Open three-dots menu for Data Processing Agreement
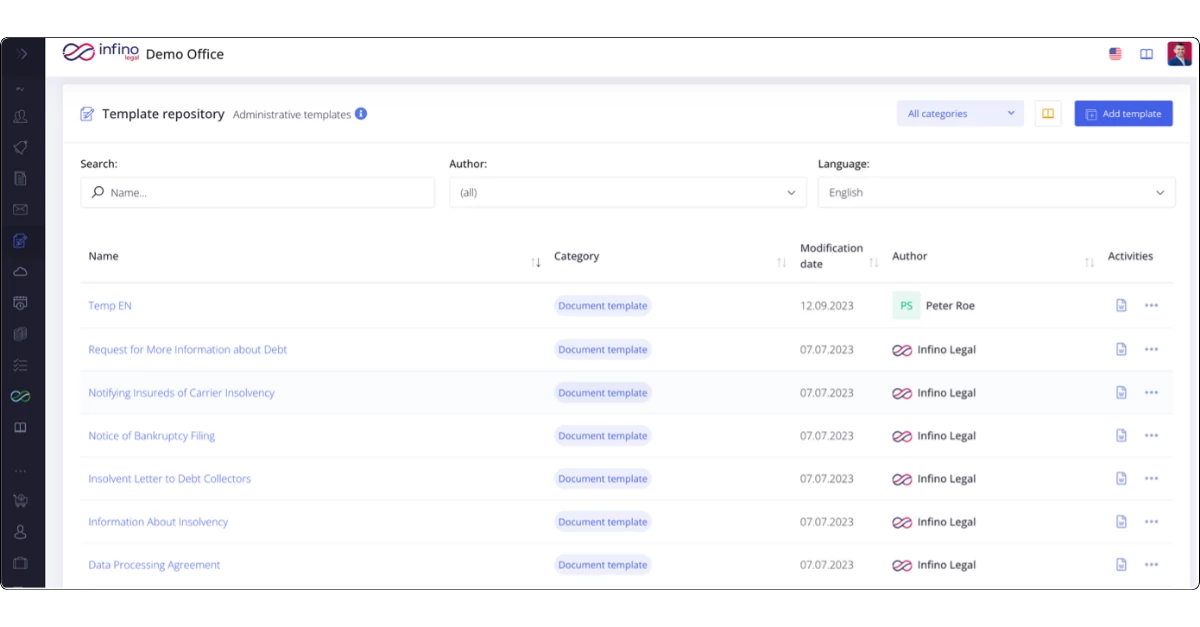 pos(1151,565)
